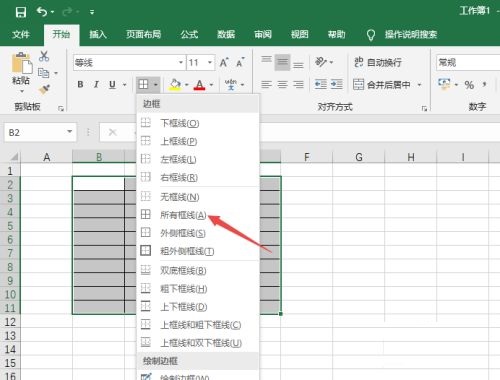Toggle 自动换行 wrap text
The height and width of the screenshot is (380, 500).
[378, 62]
